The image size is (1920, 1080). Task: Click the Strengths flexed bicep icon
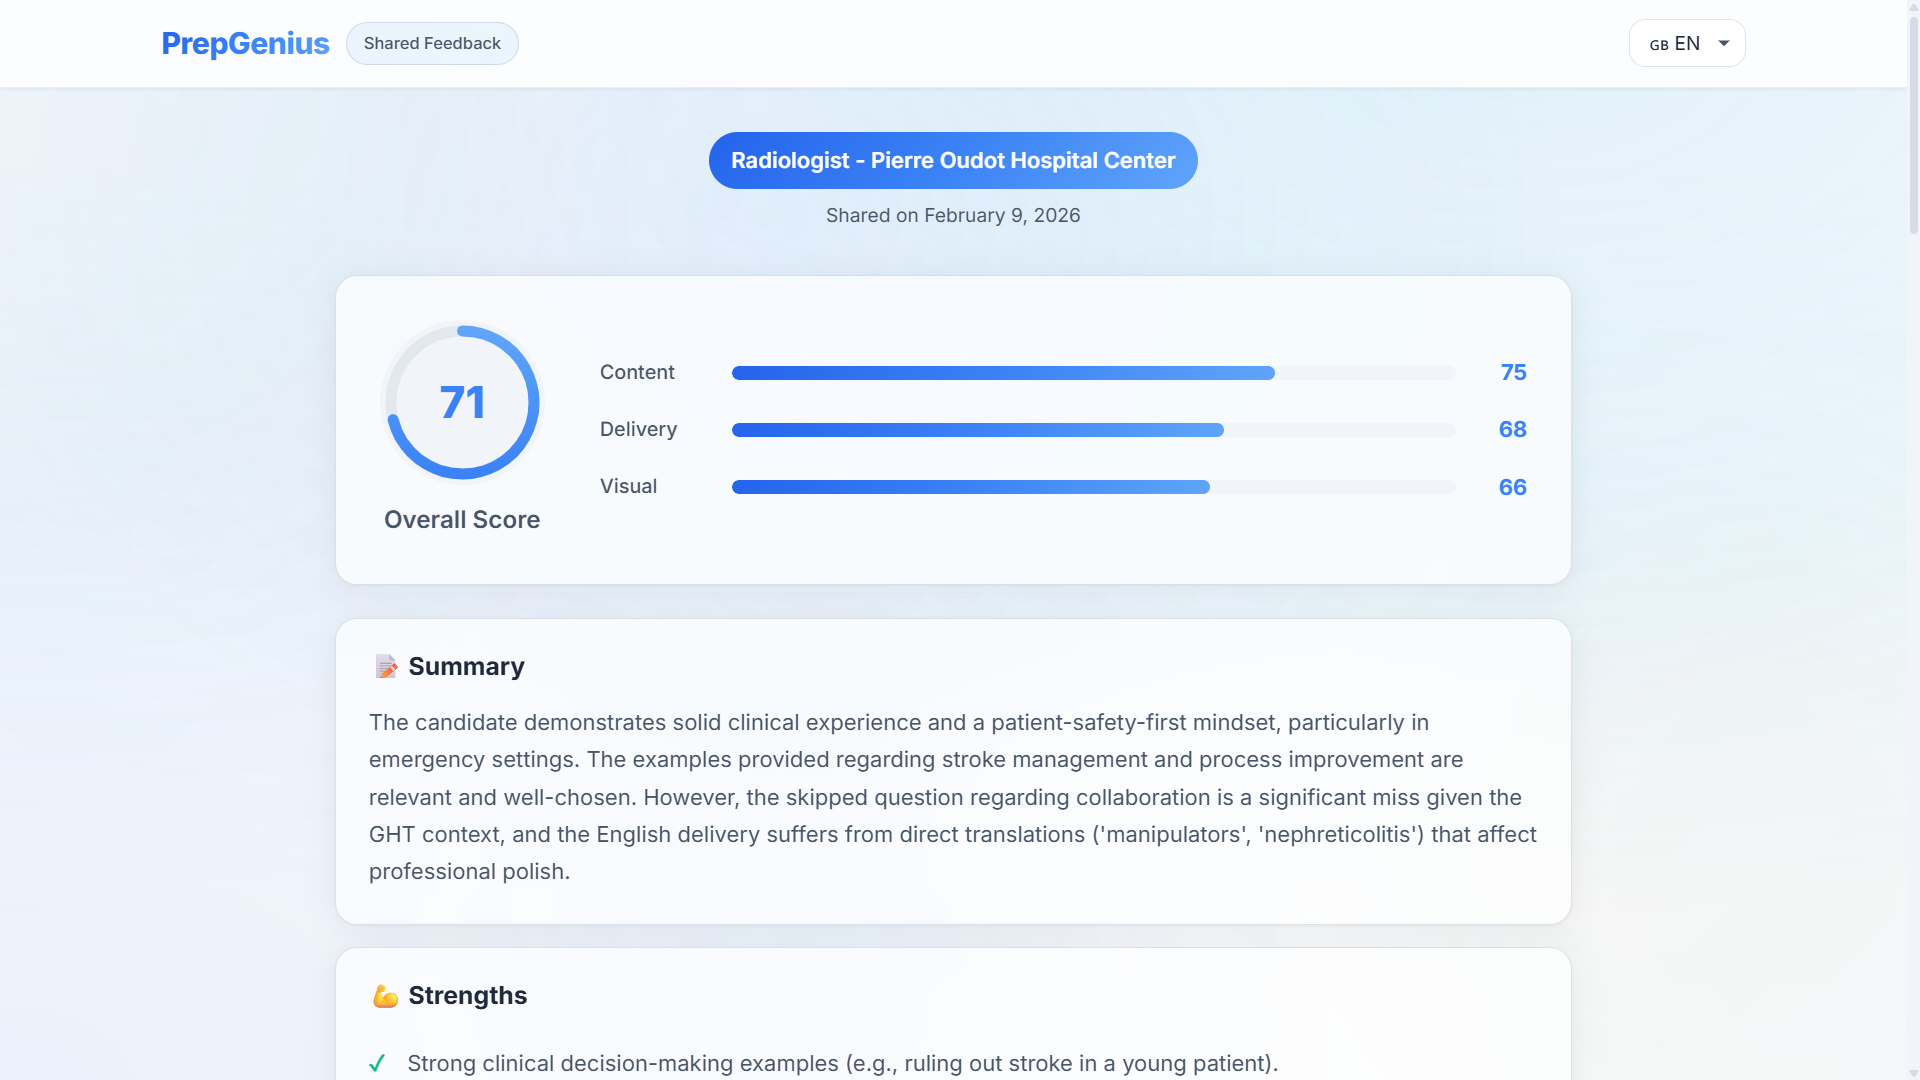tap(385, 996)
